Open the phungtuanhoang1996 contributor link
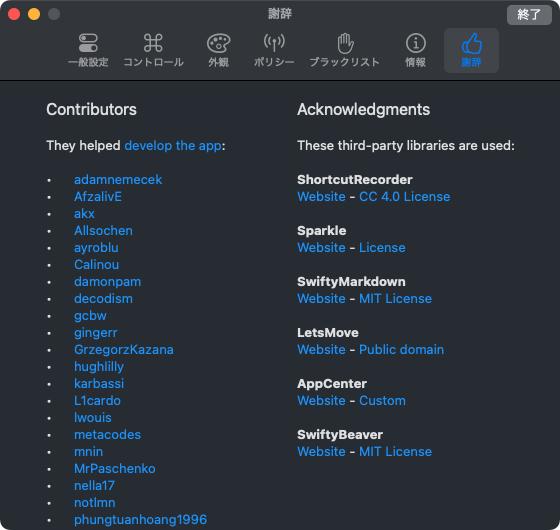 (x=140, y=519)
